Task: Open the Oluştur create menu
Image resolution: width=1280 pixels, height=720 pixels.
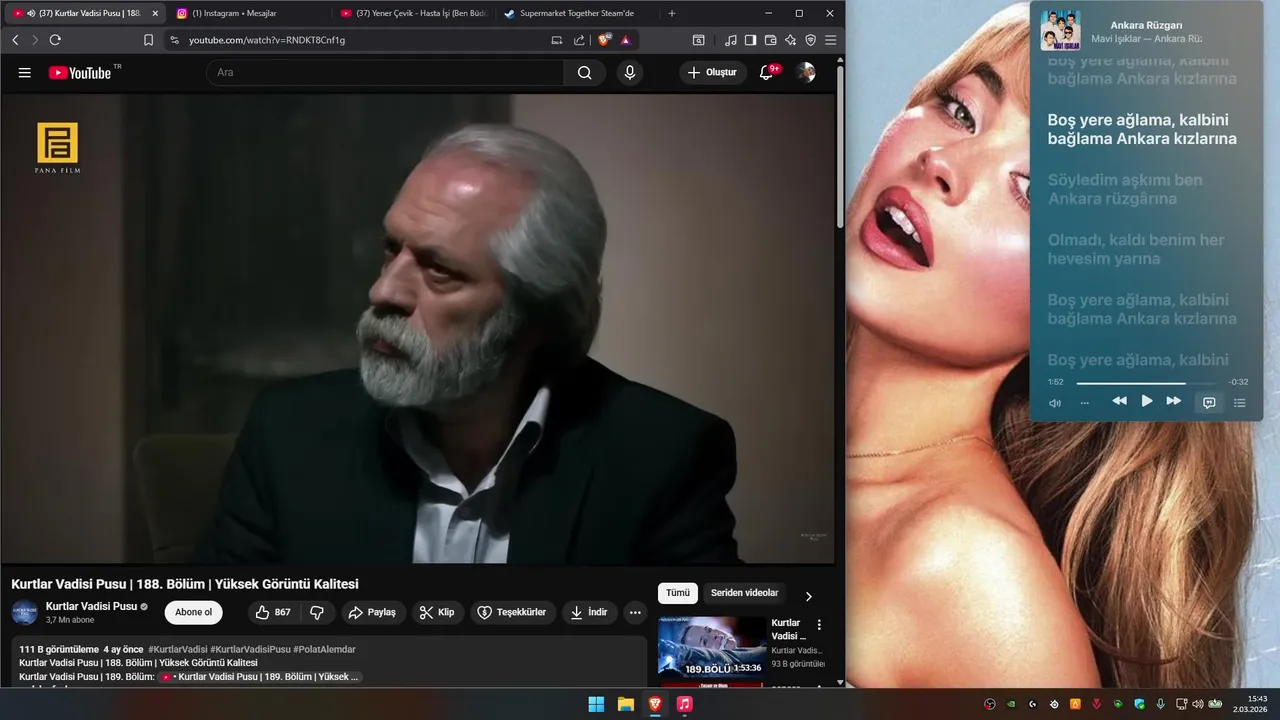Action: (713, 72)
